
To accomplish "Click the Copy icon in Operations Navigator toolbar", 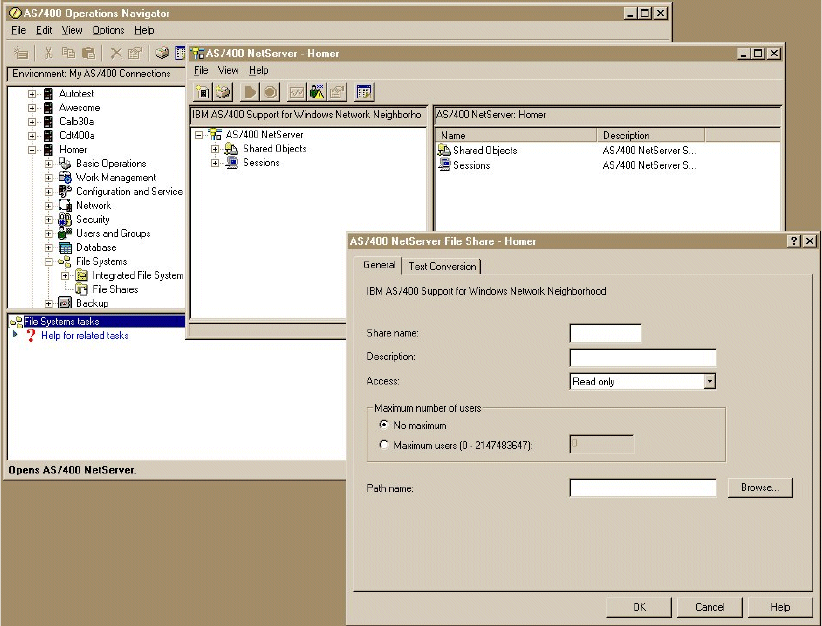I will pyautogui.click(x=68, y=53).
